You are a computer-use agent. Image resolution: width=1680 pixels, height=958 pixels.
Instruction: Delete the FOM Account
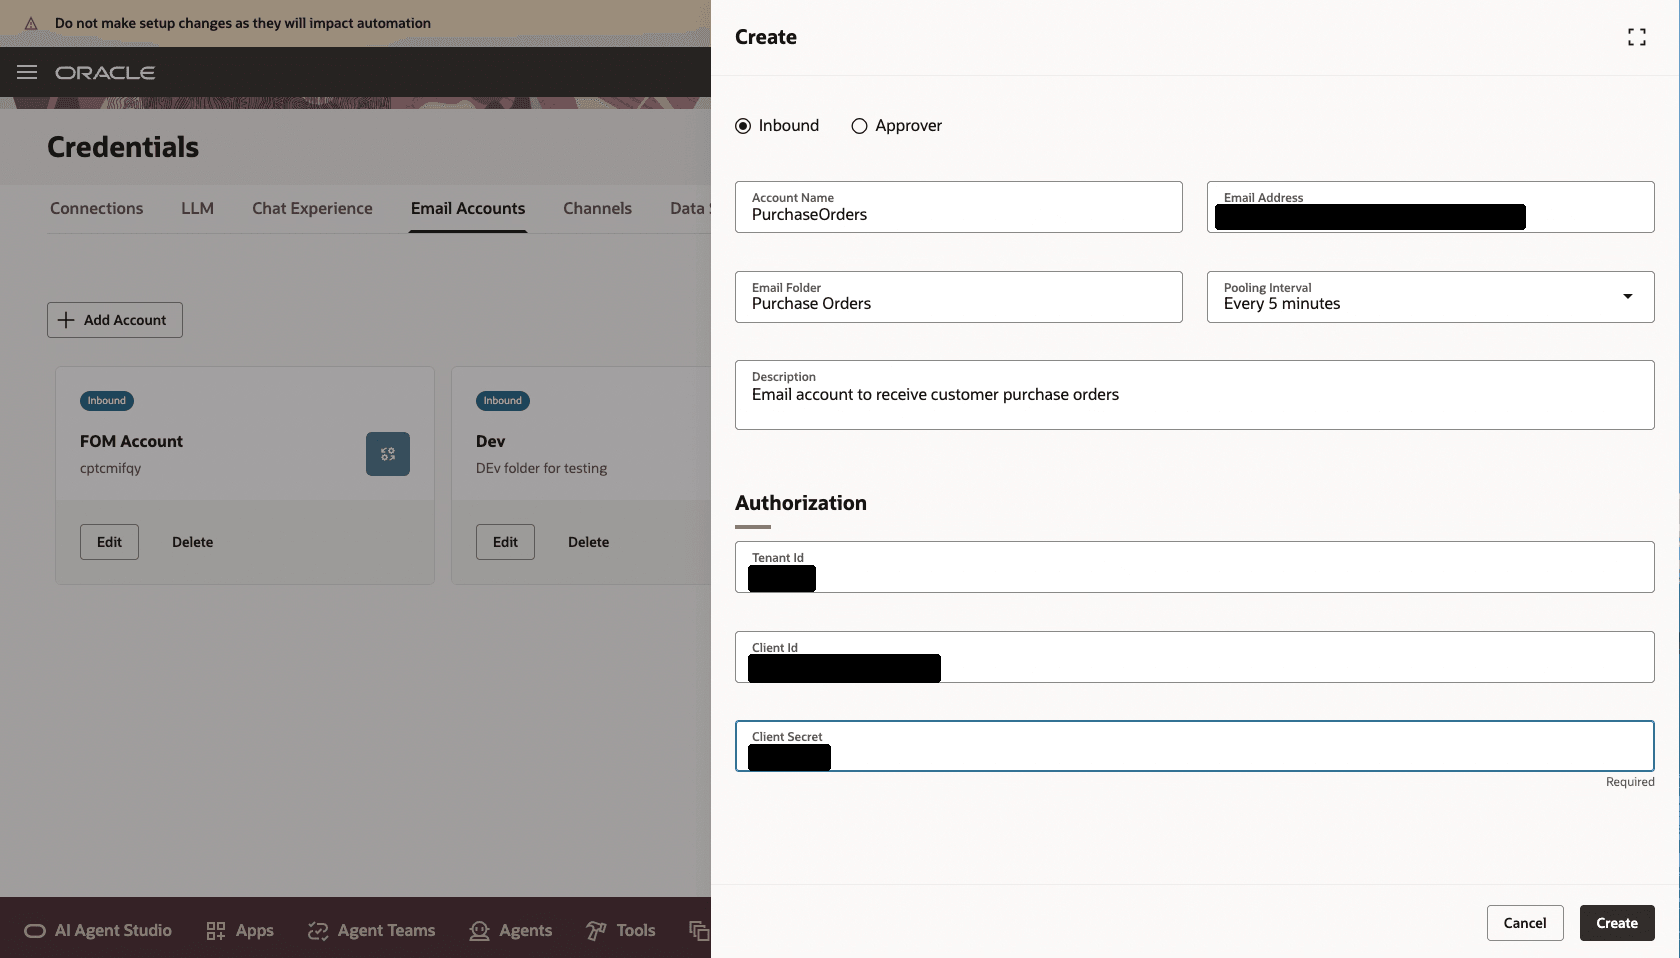tap(192, 542)
